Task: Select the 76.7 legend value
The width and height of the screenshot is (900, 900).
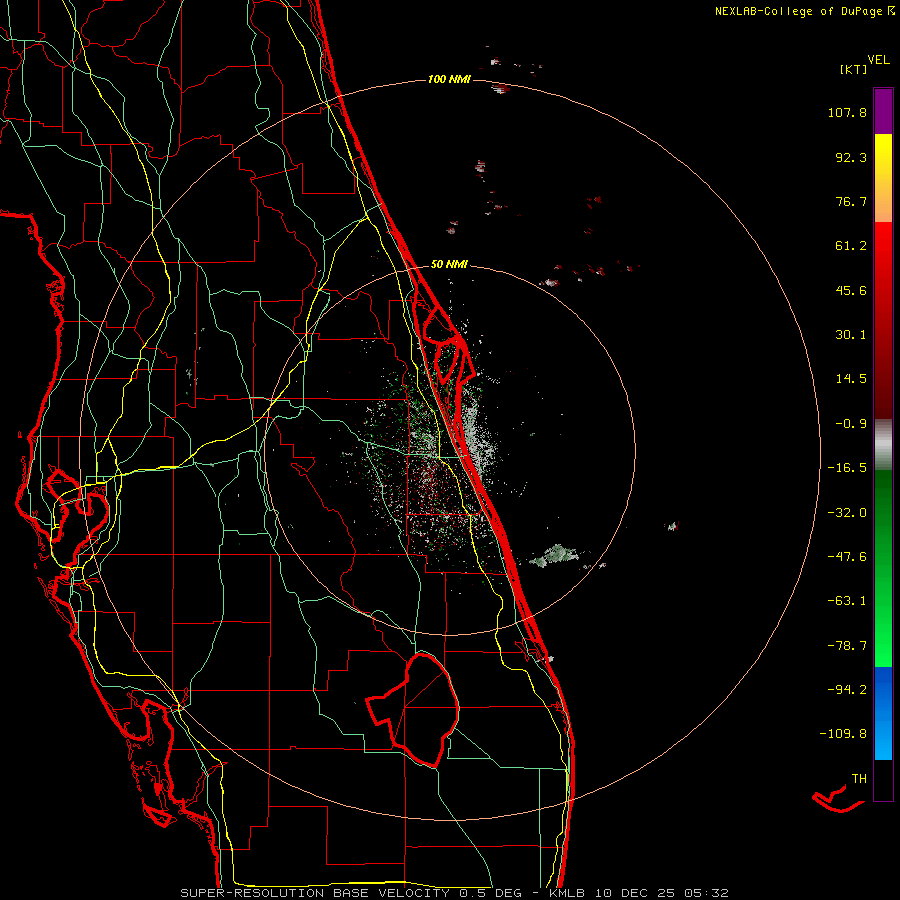Action: pyautogui.click(x=851, y=201)
